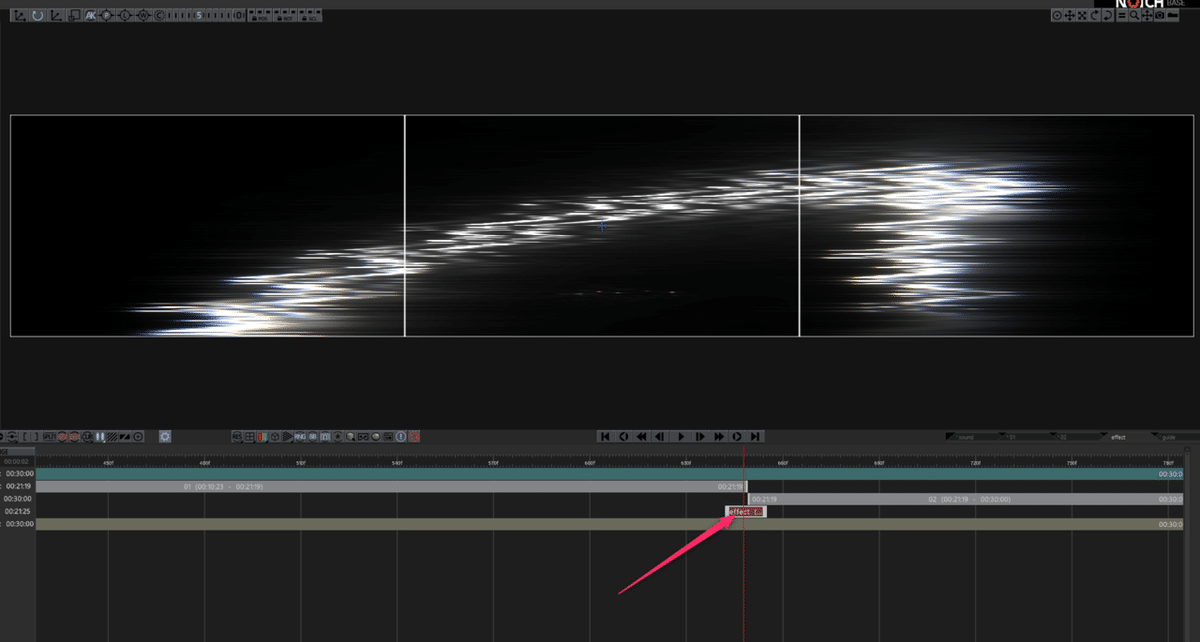
Task: Click the sun brightness icon in timeline toolbar
Action: coord(165,436)
